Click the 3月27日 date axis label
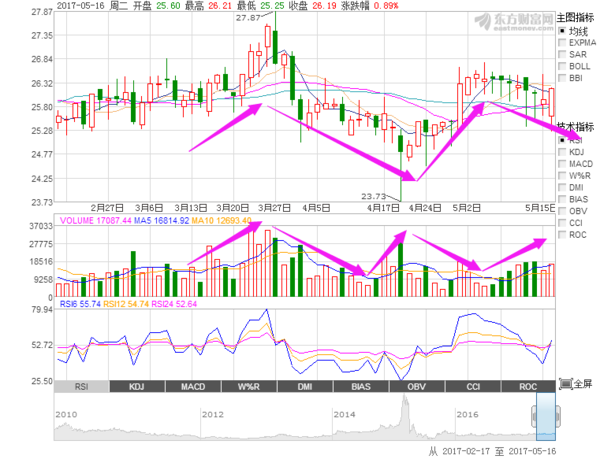 (x=274, y=208)
